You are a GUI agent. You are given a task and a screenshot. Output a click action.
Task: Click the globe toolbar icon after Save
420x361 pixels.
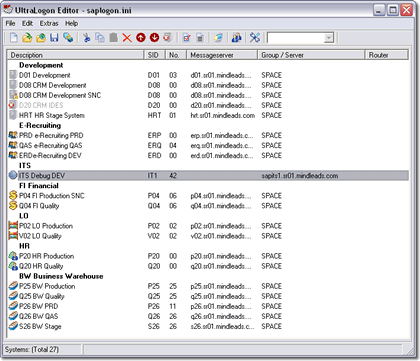click(68, 38)
